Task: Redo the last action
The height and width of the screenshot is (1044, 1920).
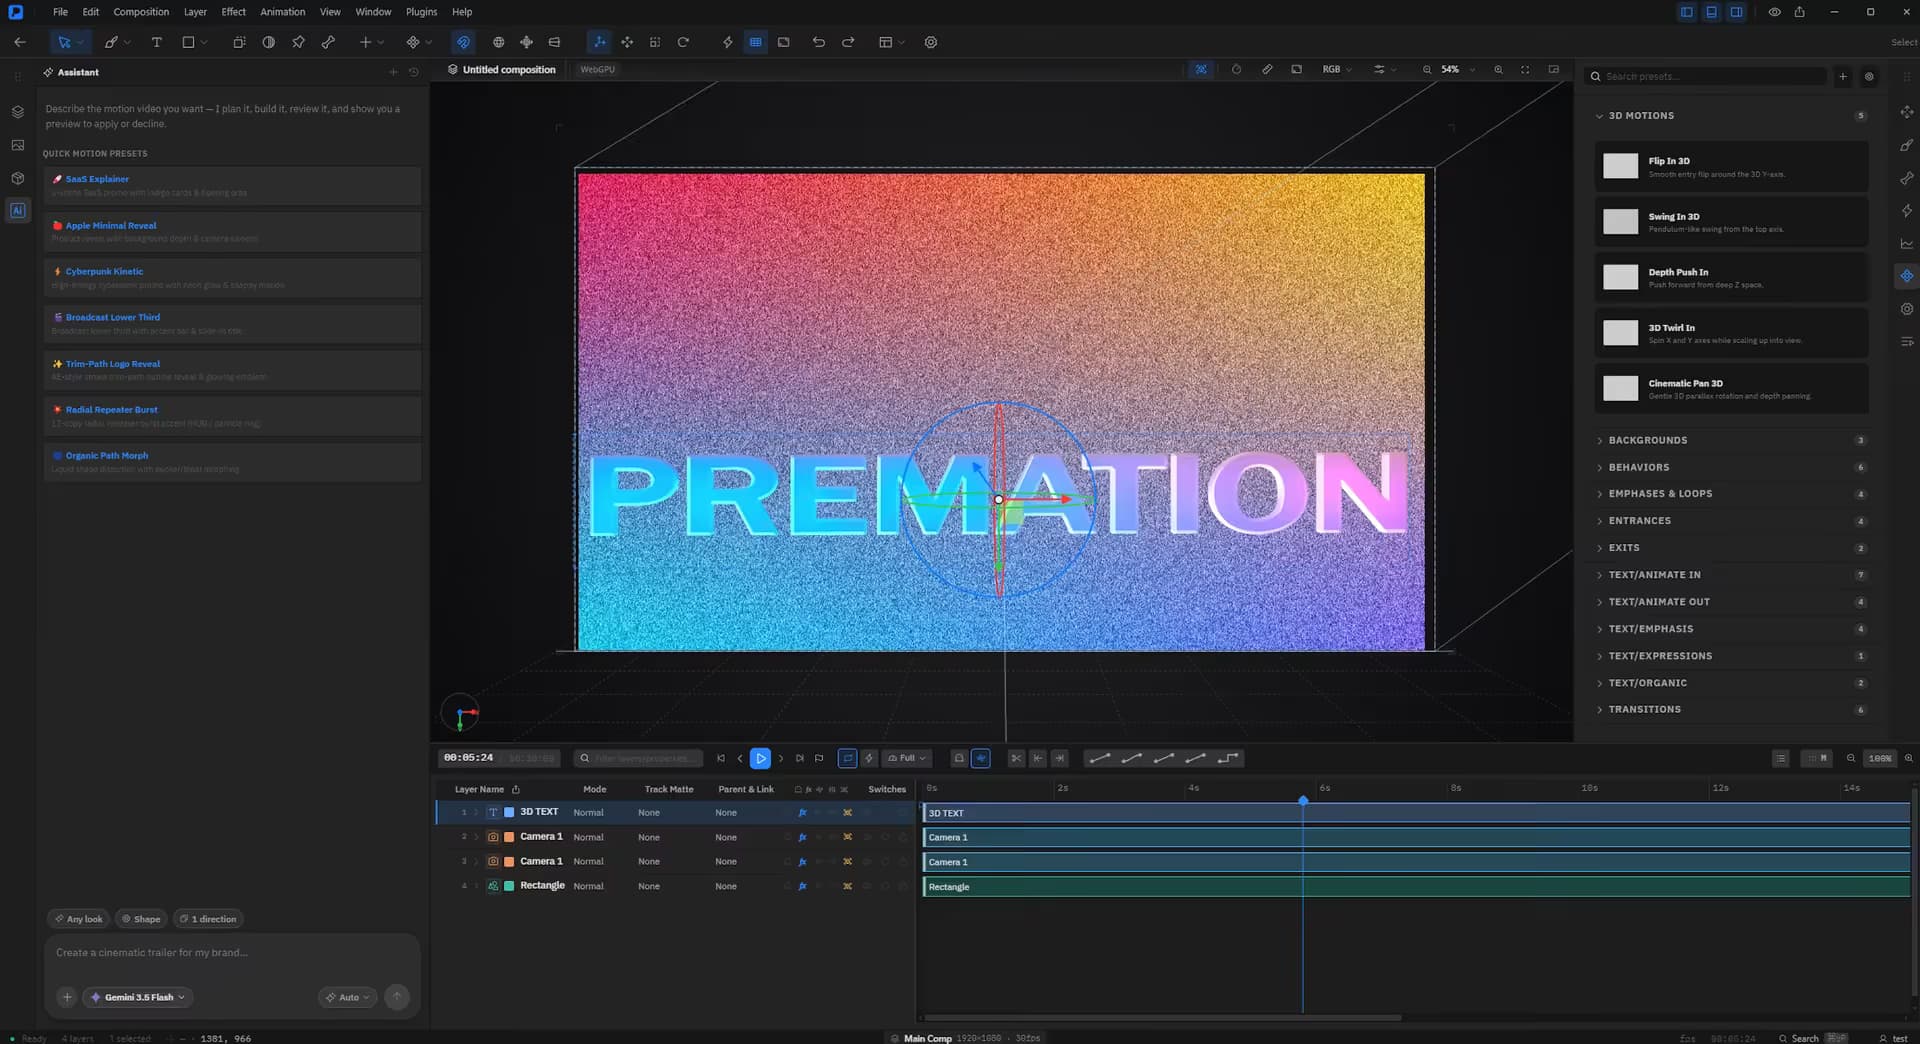Action: tap(848, 42)
